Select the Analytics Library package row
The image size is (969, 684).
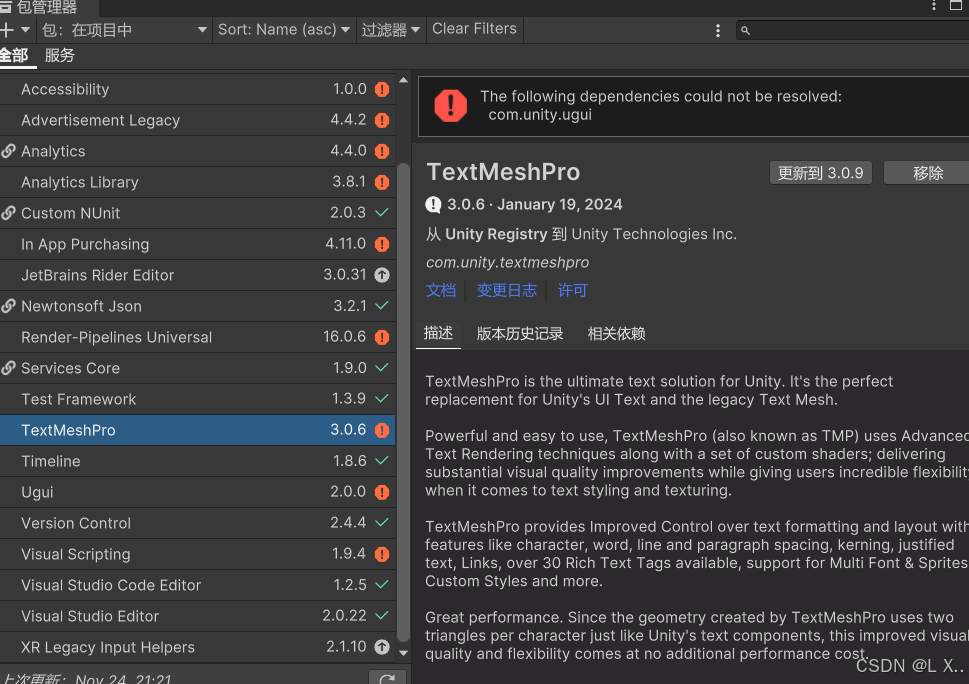point(197,182)
